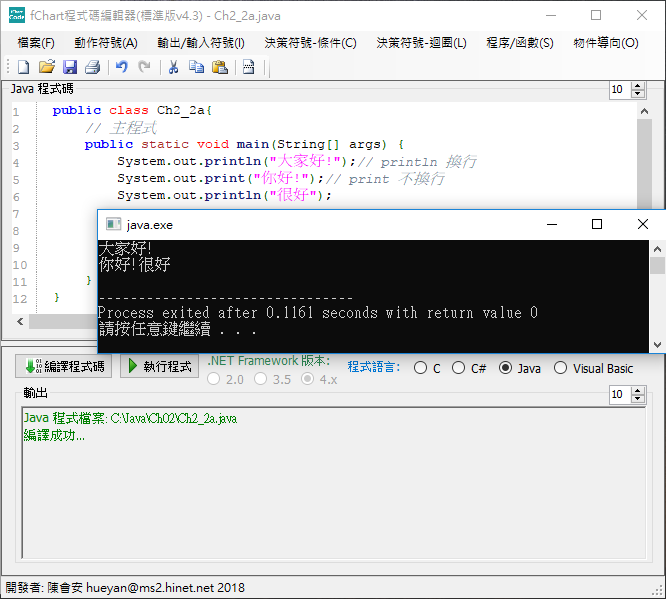Undo the last edit via toolbar arrow
Screen dimensions: 666x599
121,67
